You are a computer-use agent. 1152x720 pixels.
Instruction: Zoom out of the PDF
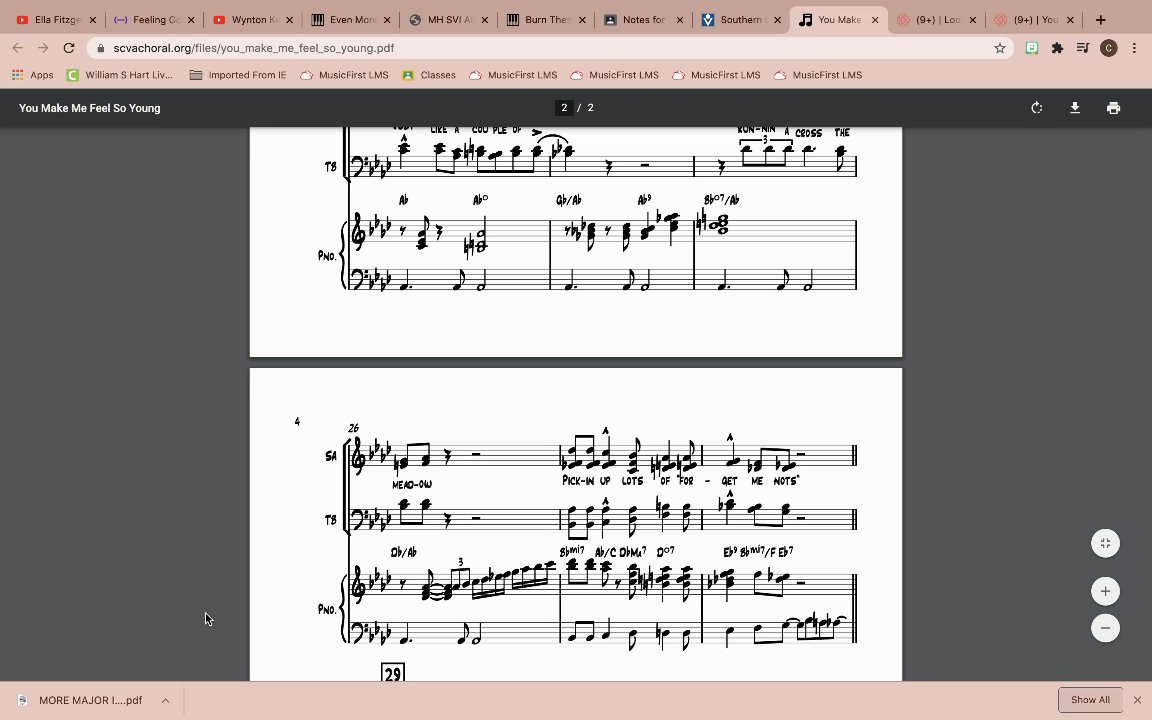coord(1105,628)
